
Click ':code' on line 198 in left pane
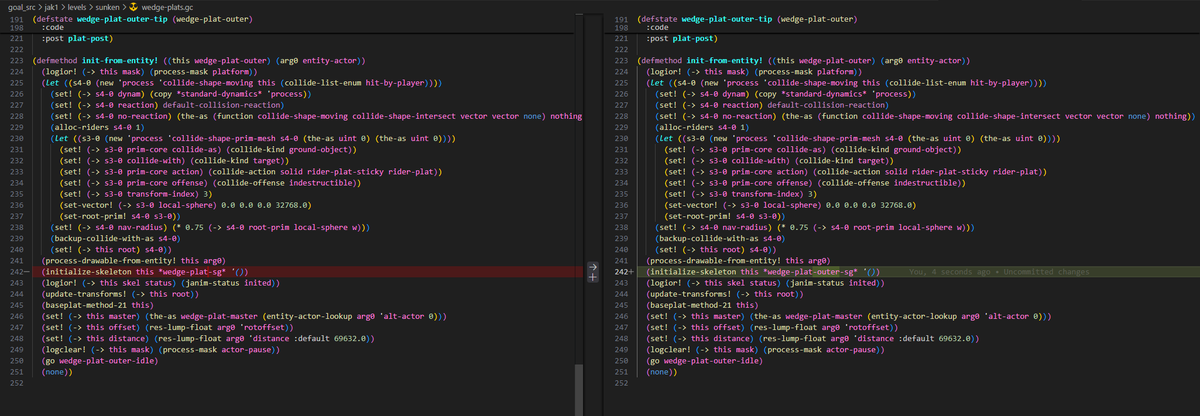pos(54,28)
